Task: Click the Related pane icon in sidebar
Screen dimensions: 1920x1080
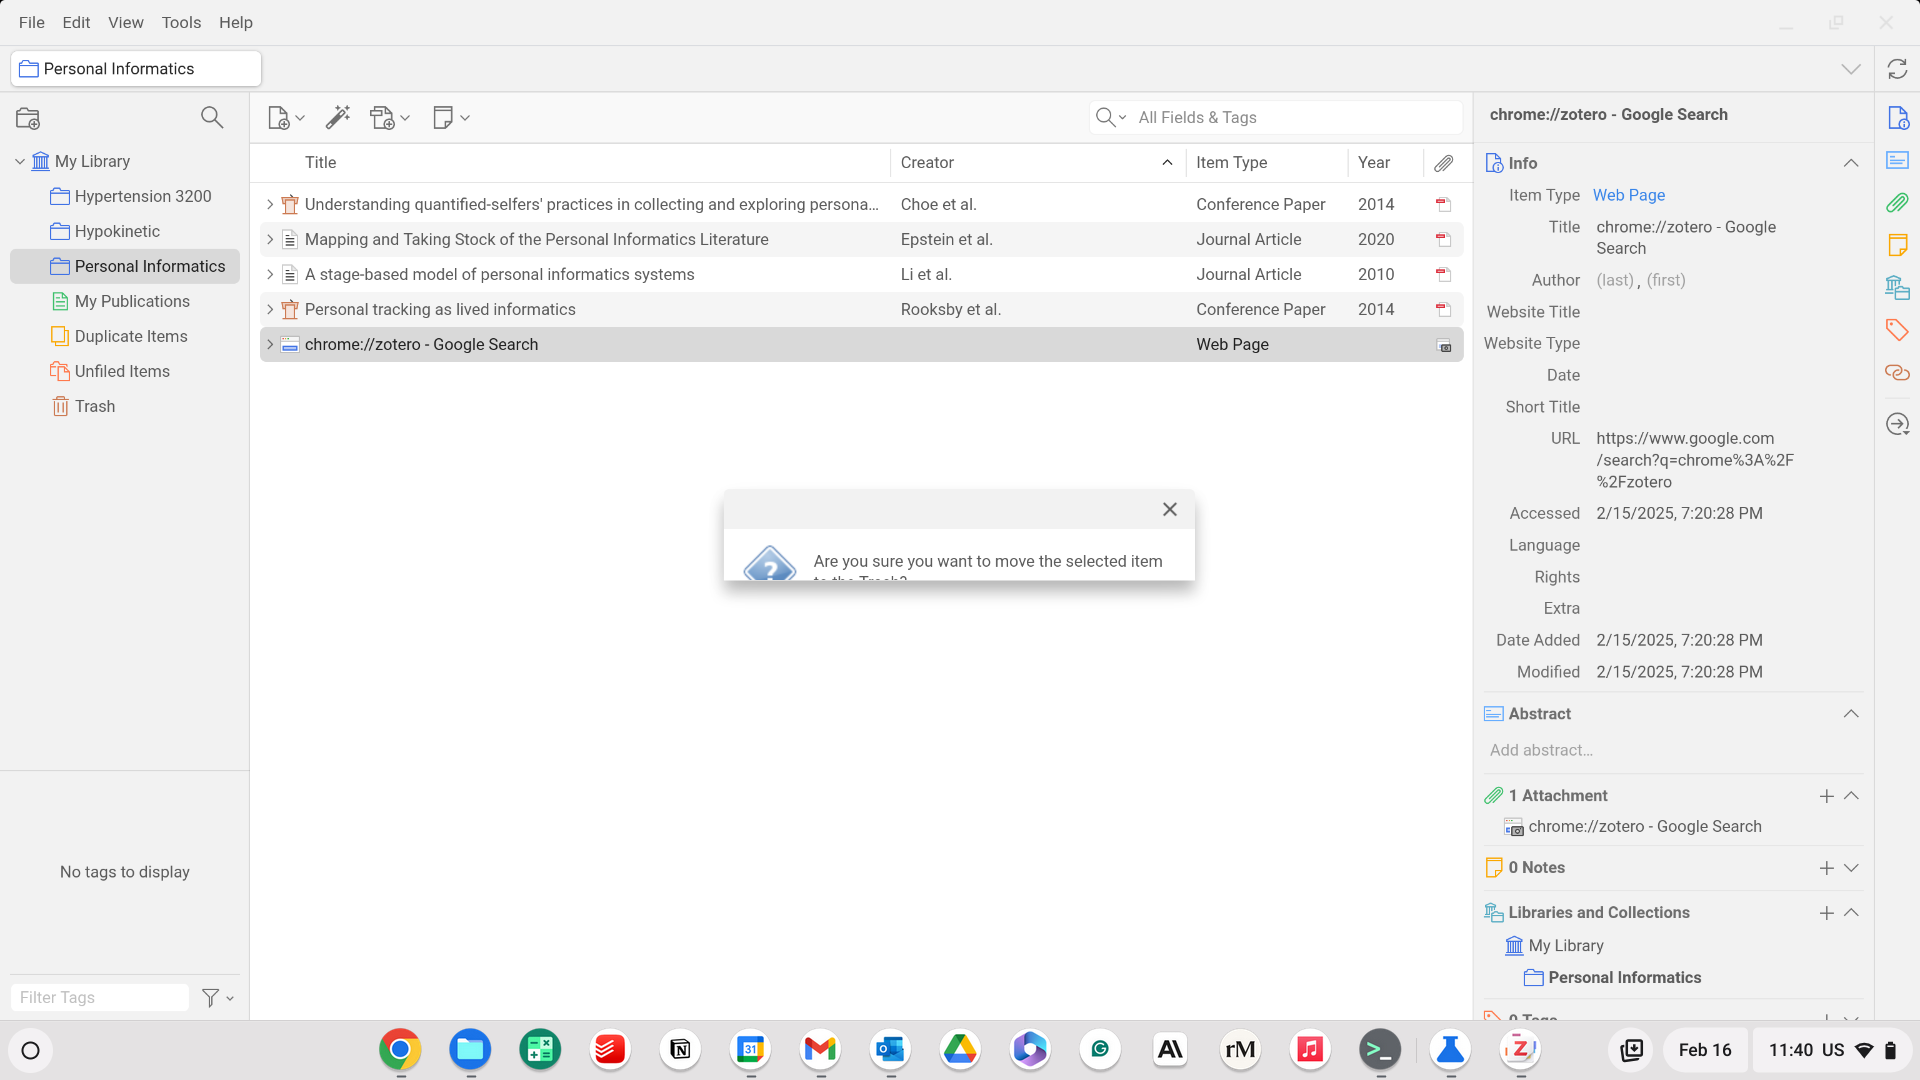Action: point(1897,373)
